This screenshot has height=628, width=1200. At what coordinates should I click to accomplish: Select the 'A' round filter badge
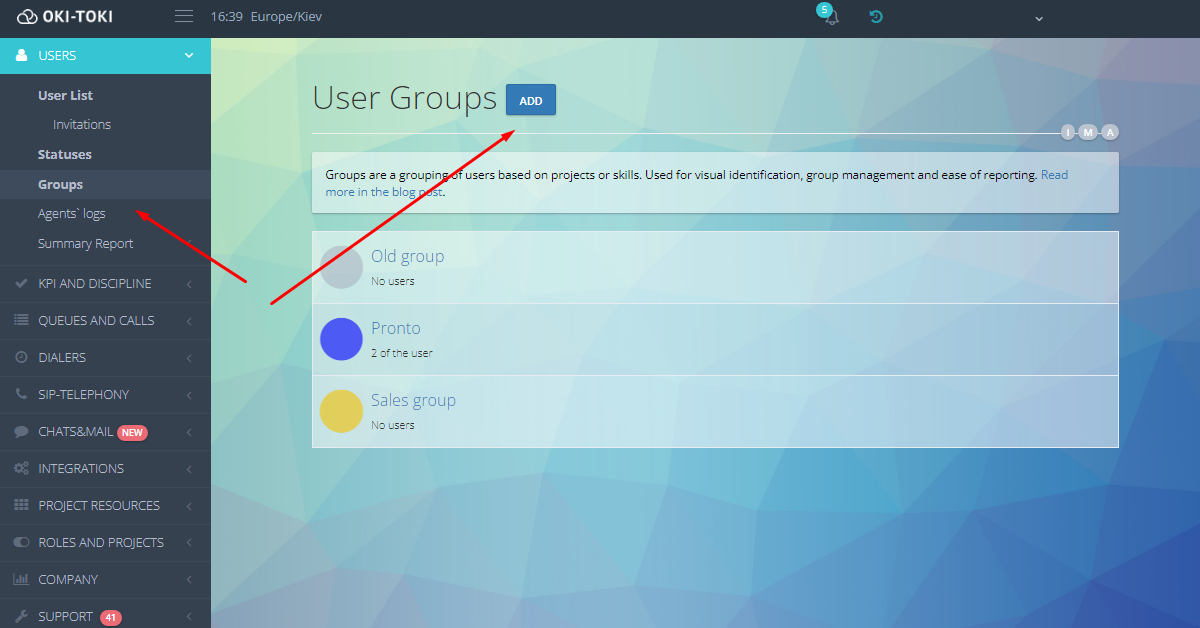(1109, 133)
